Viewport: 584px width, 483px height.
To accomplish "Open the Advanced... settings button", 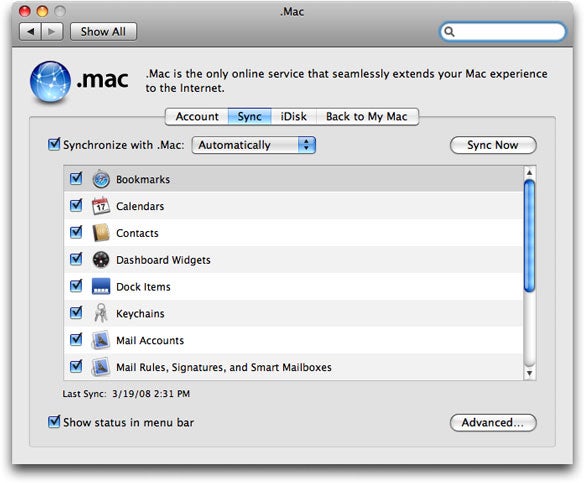I will [493, 422].
